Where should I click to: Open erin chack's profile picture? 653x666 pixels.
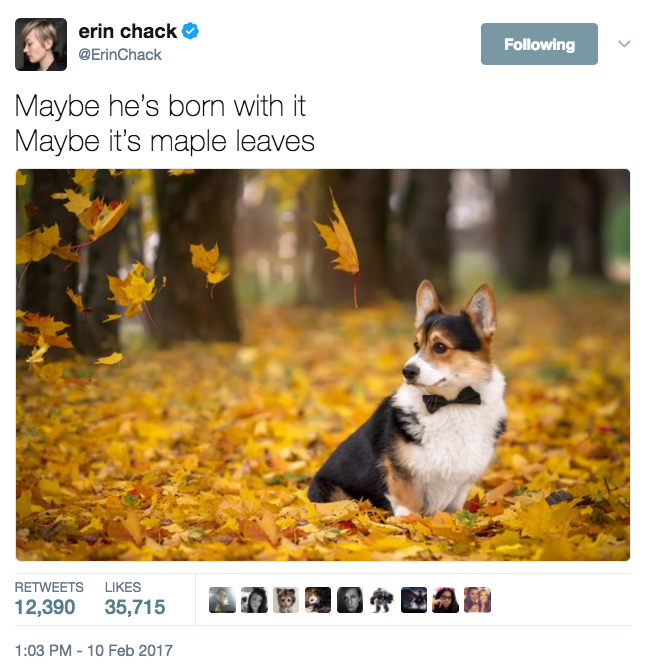click(41, 44)
